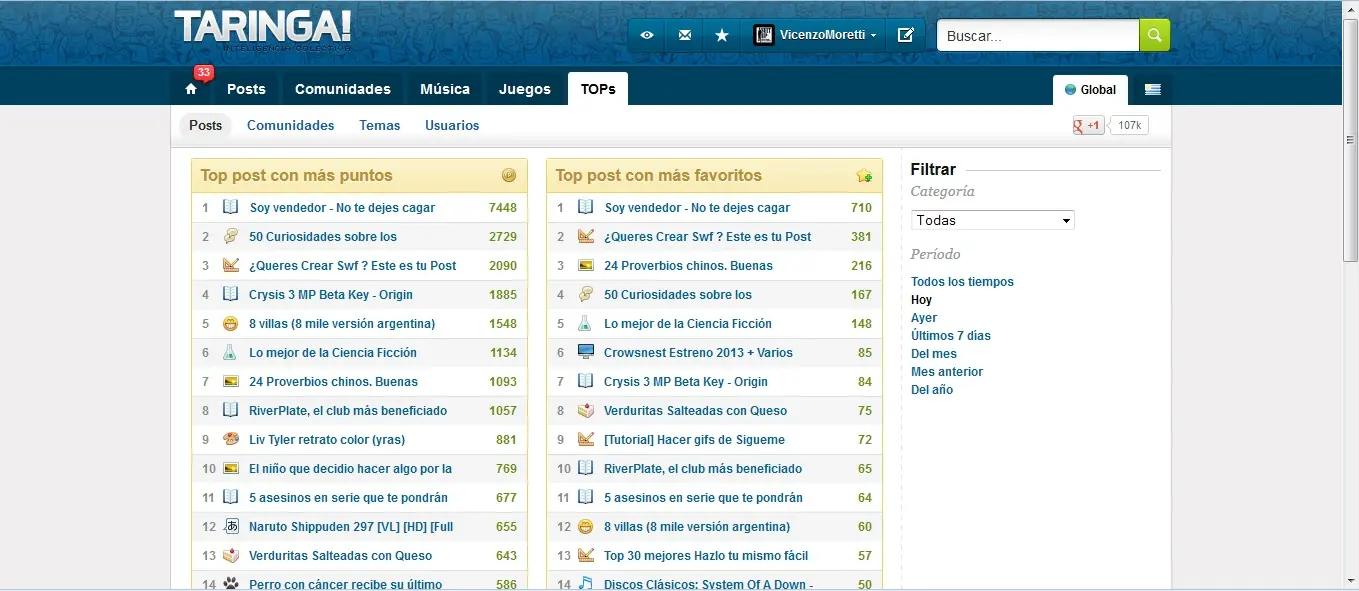Click the scrollbar up arrow
This screenshot has height=591, width=1359.
(x=1350, y=9)
